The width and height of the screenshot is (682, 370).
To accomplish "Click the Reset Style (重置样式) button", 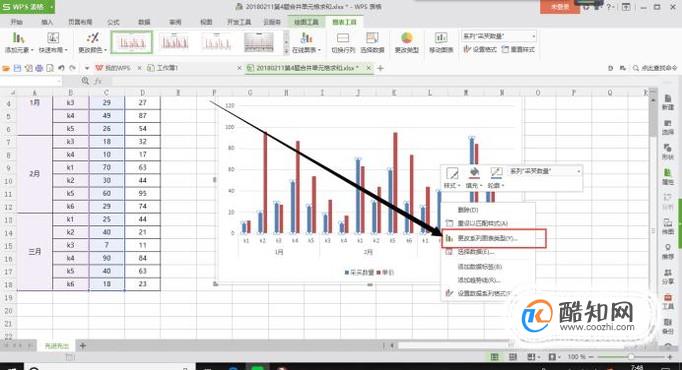I will (x=518, y=49).
